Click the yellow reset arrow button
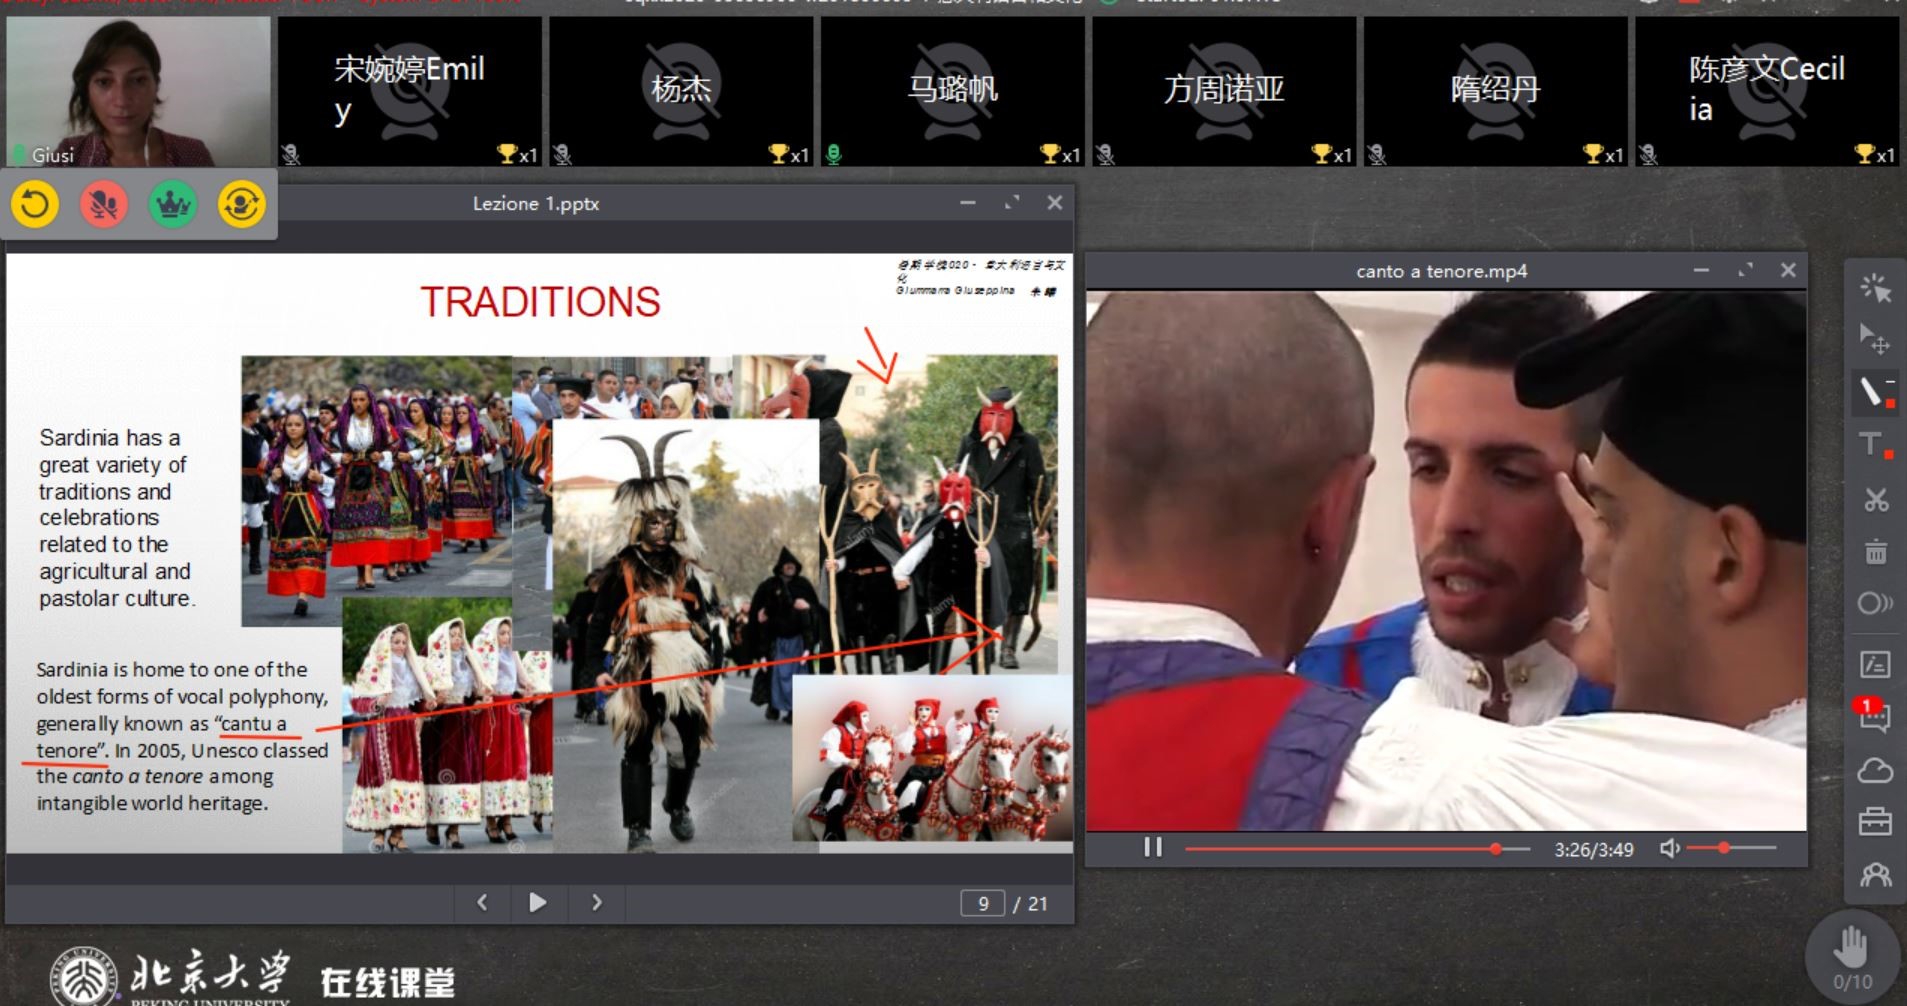The image size is (1907, 1006). coord(35,205)
